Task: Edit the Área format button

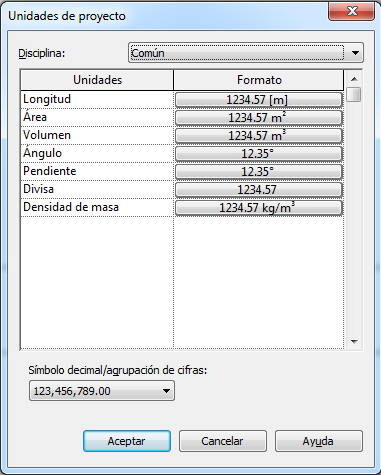Action: 259,118
